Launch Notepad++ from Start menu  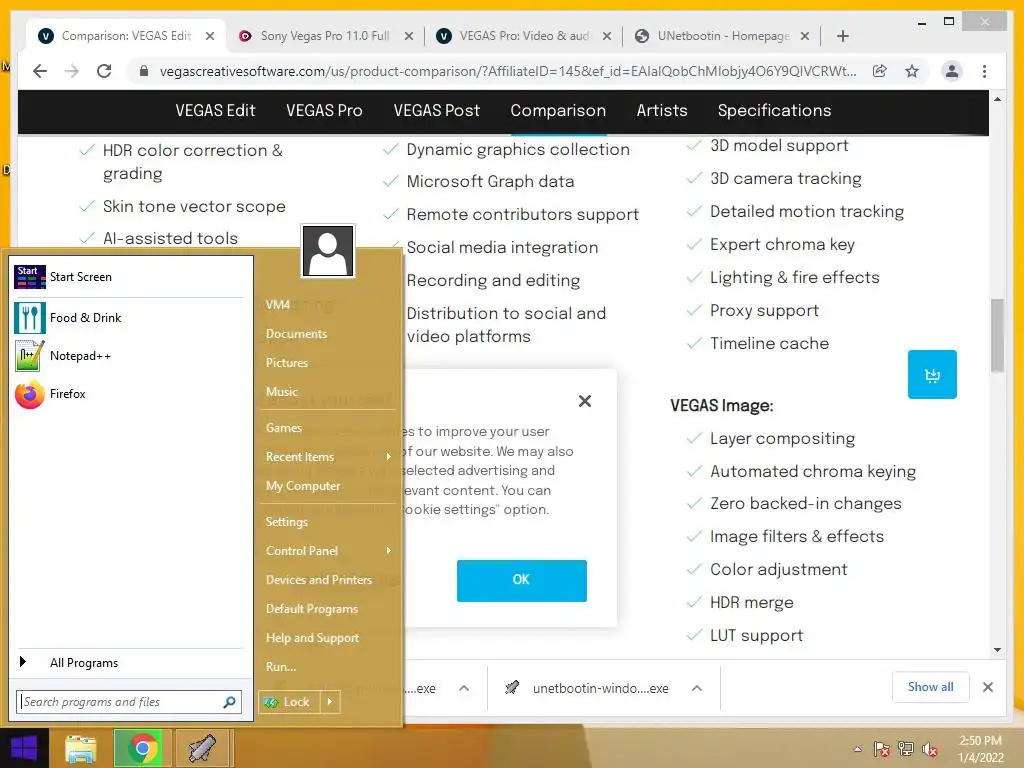(x=30, y=356)
